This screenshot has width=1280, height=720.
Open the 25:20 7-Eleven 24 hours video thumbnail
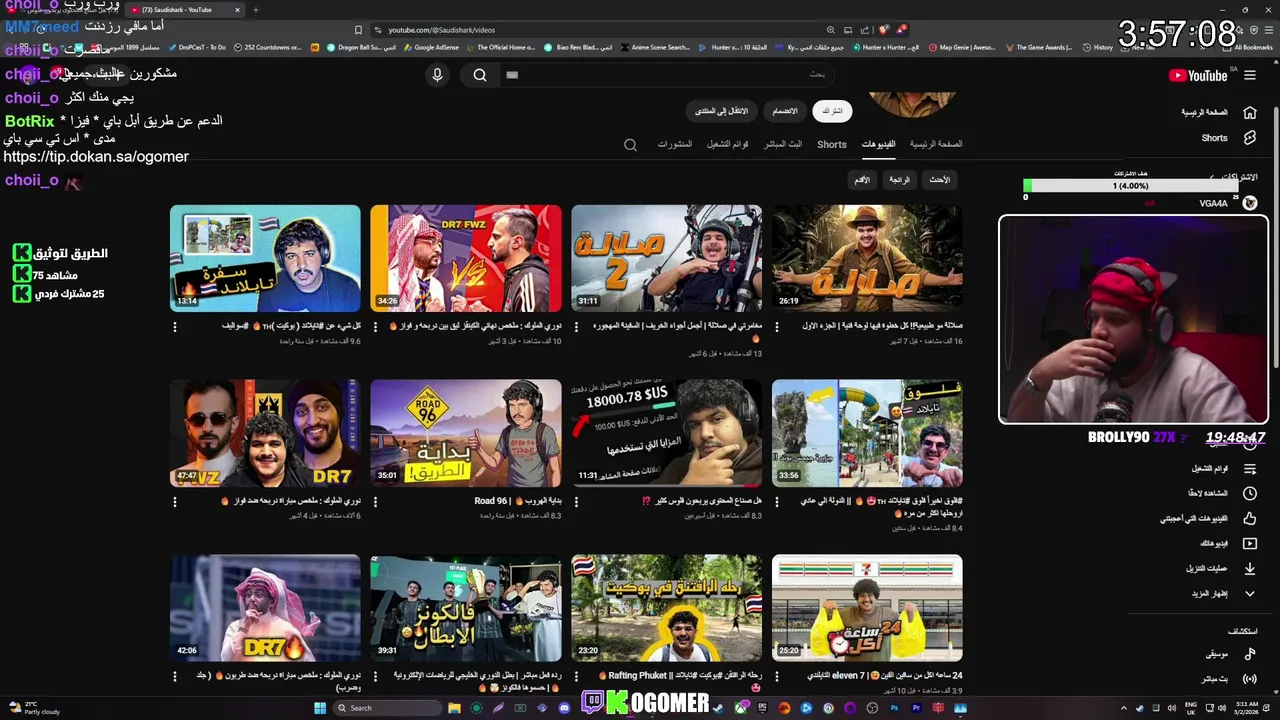coord(867,608)
